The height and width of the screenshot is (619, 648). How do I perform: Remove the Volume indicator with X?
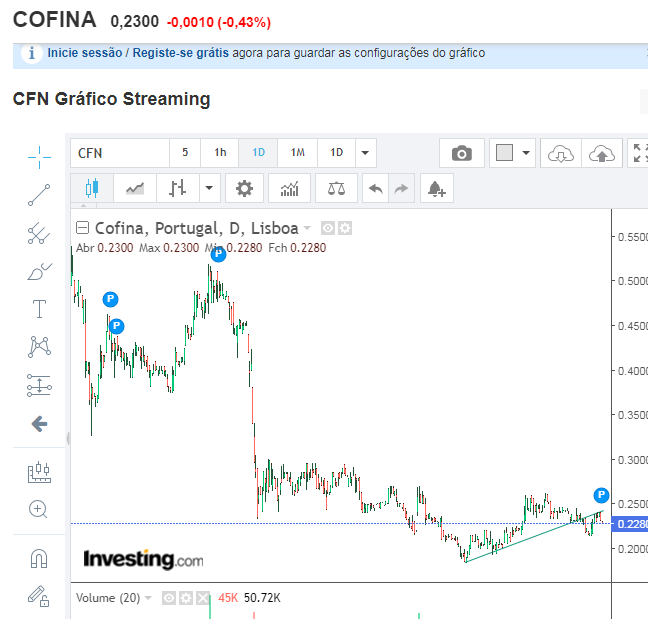[x=202, y=598]
